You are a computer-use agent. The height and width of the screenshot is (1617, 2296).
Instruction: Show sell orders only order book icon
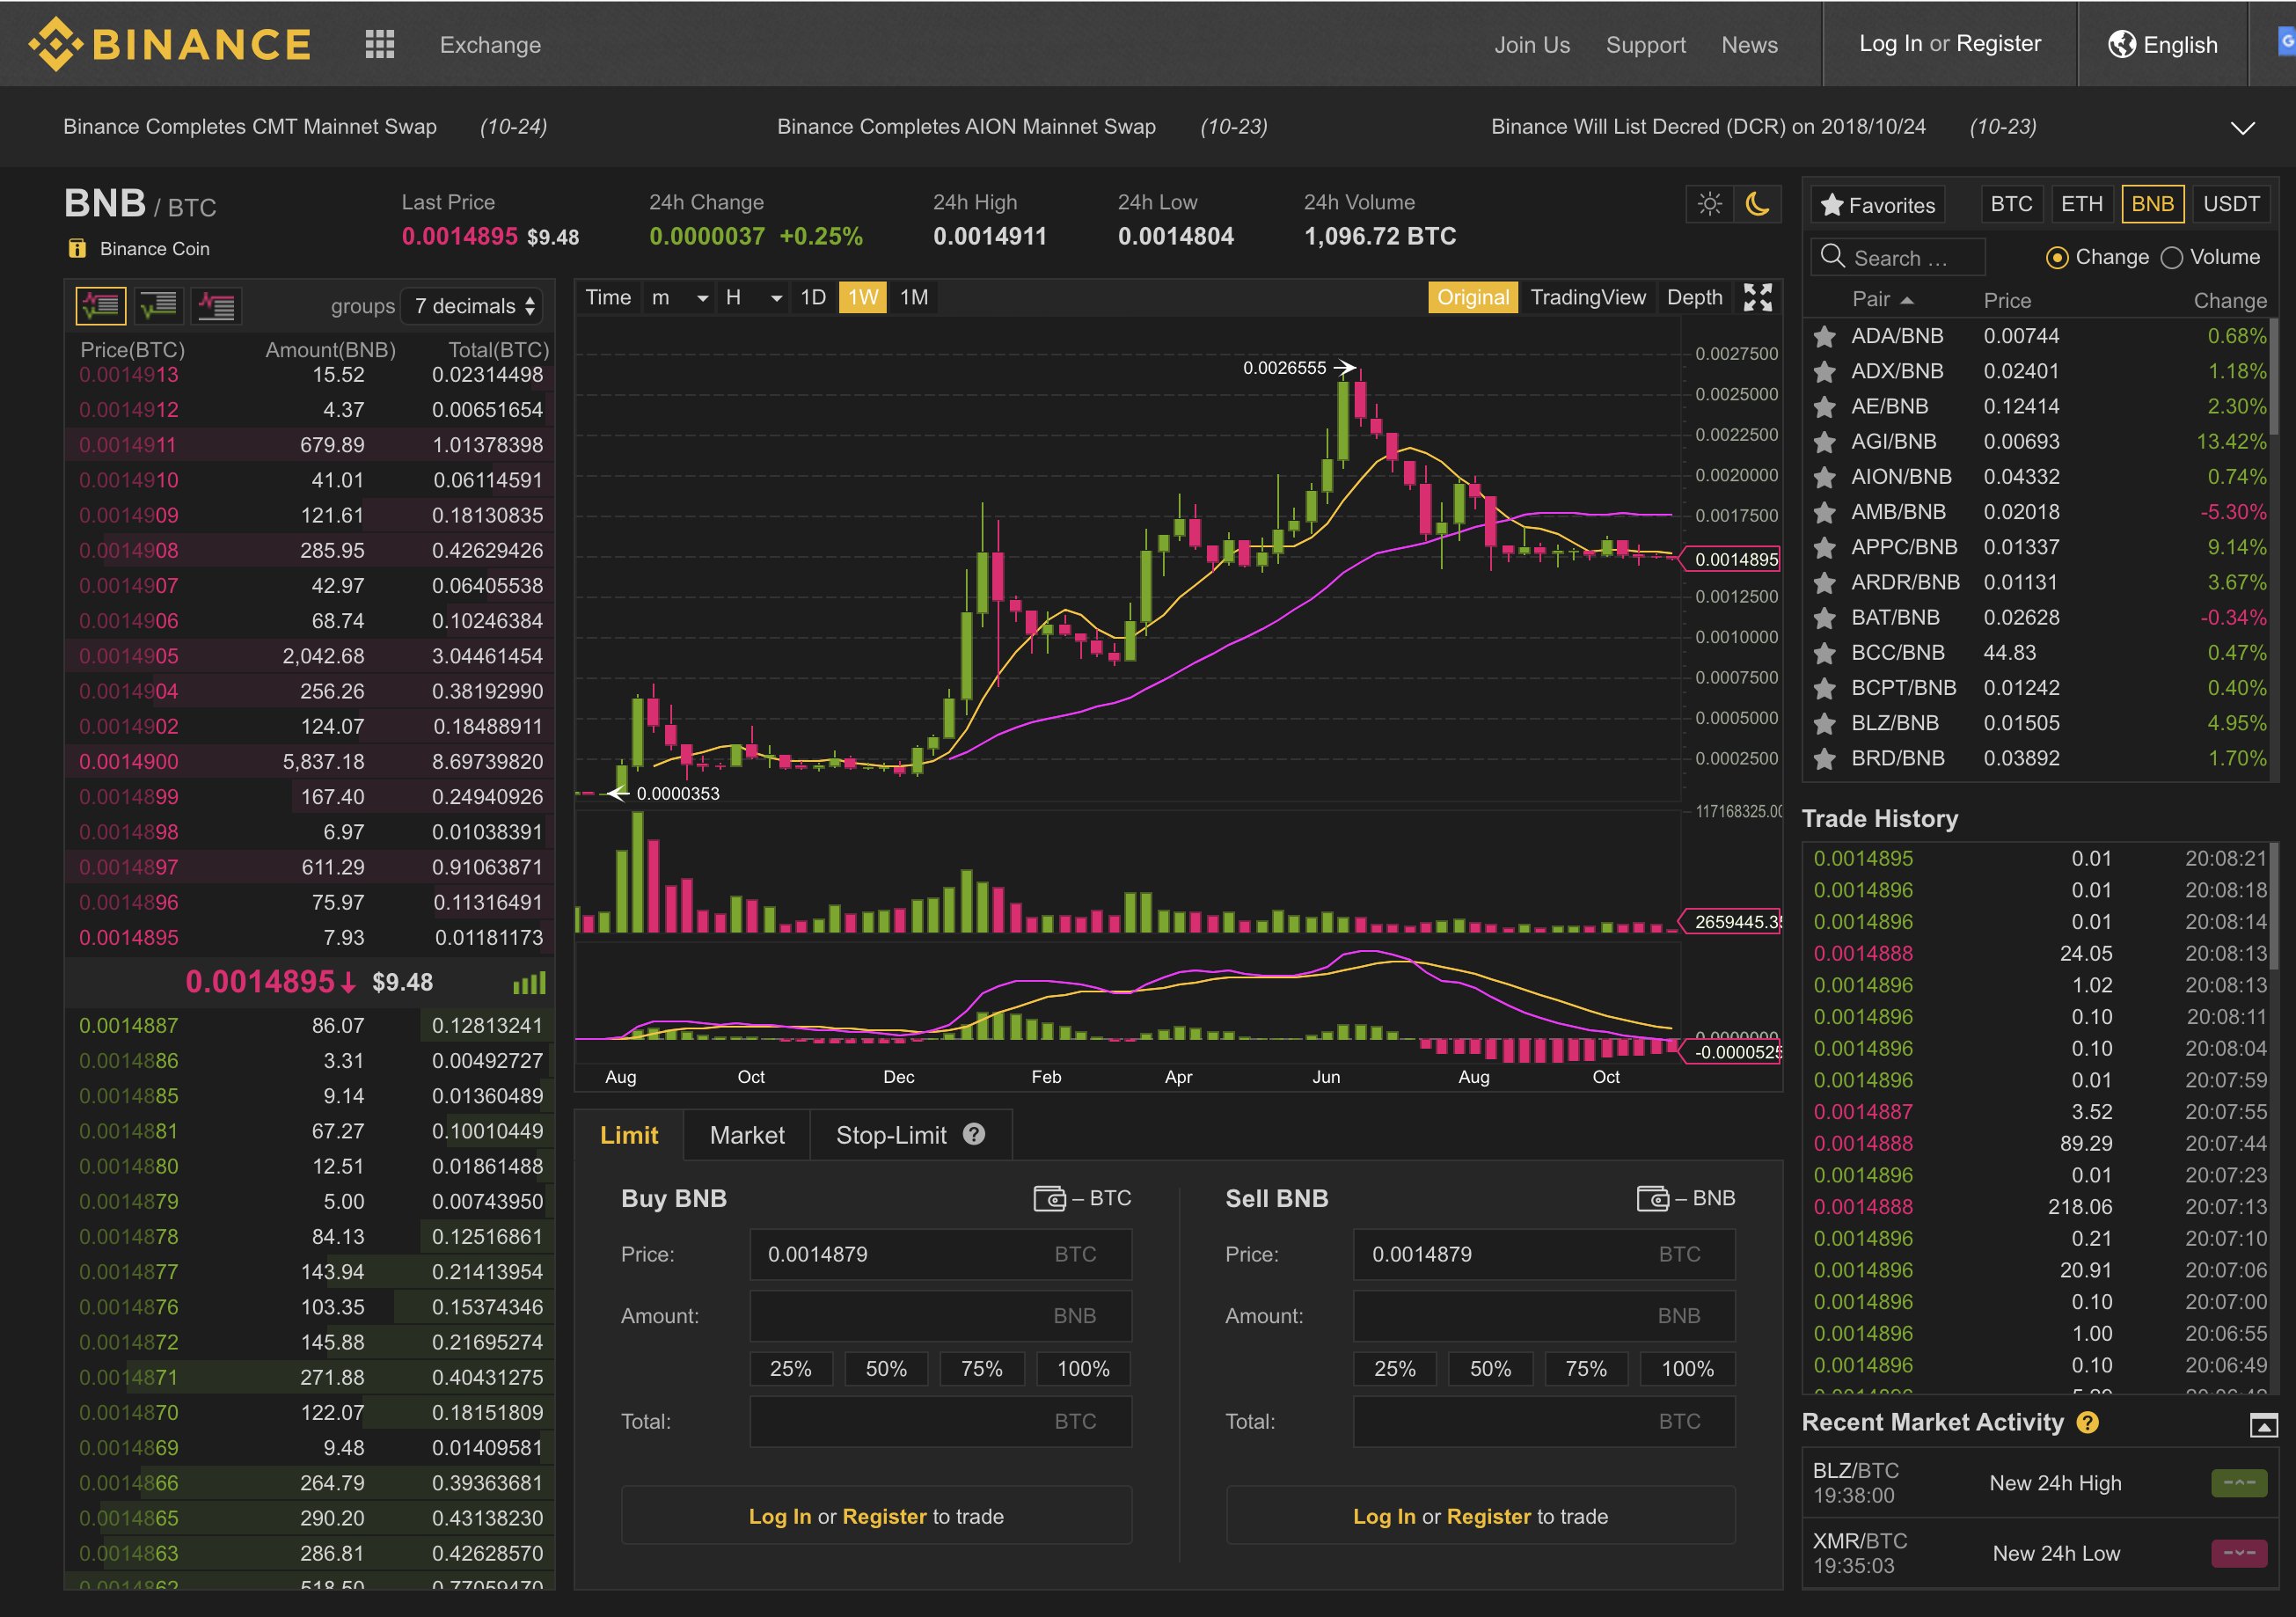tap(216, 305)
